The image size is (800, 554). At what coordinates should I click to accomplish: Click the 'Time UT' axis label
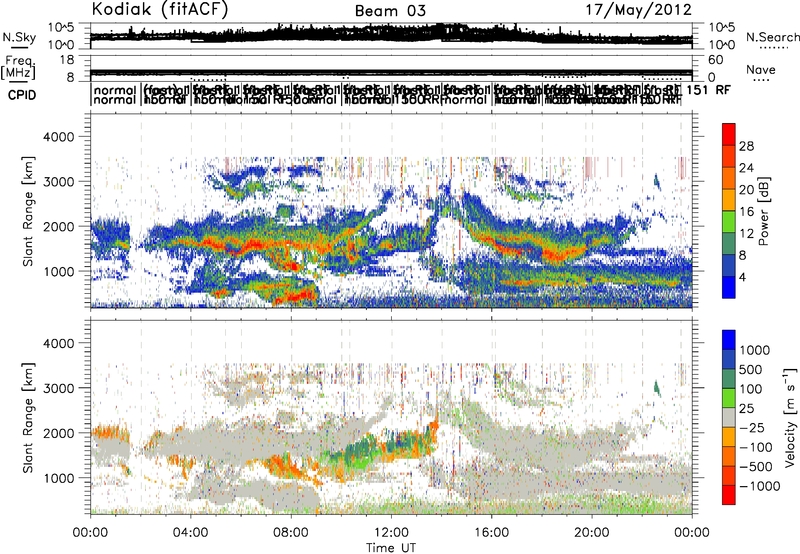tap(391, 548)
